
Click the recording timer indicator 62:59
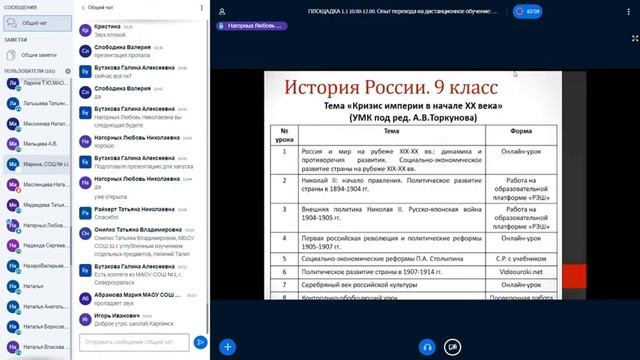[x=527, y=11]
